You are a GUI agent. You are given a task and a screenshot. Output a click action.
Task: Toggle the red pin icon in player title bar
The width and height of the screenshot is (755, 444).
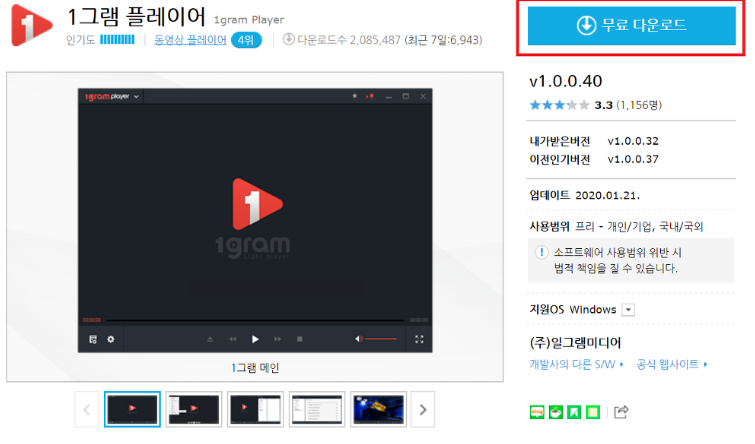pyautogui.click(x=370, y=96)
